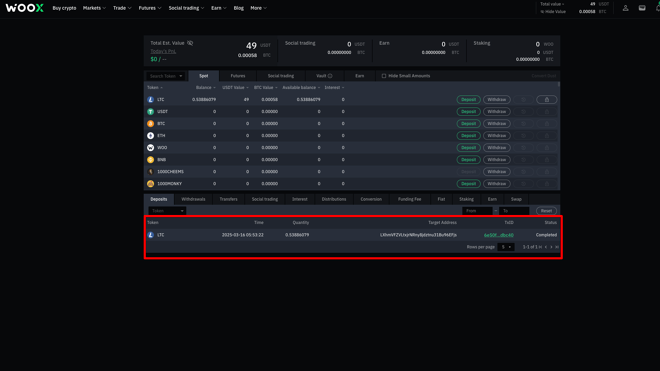Screen dimensions: 660x371
Task: Click Deposit for ETH
Action: point(468,136)
